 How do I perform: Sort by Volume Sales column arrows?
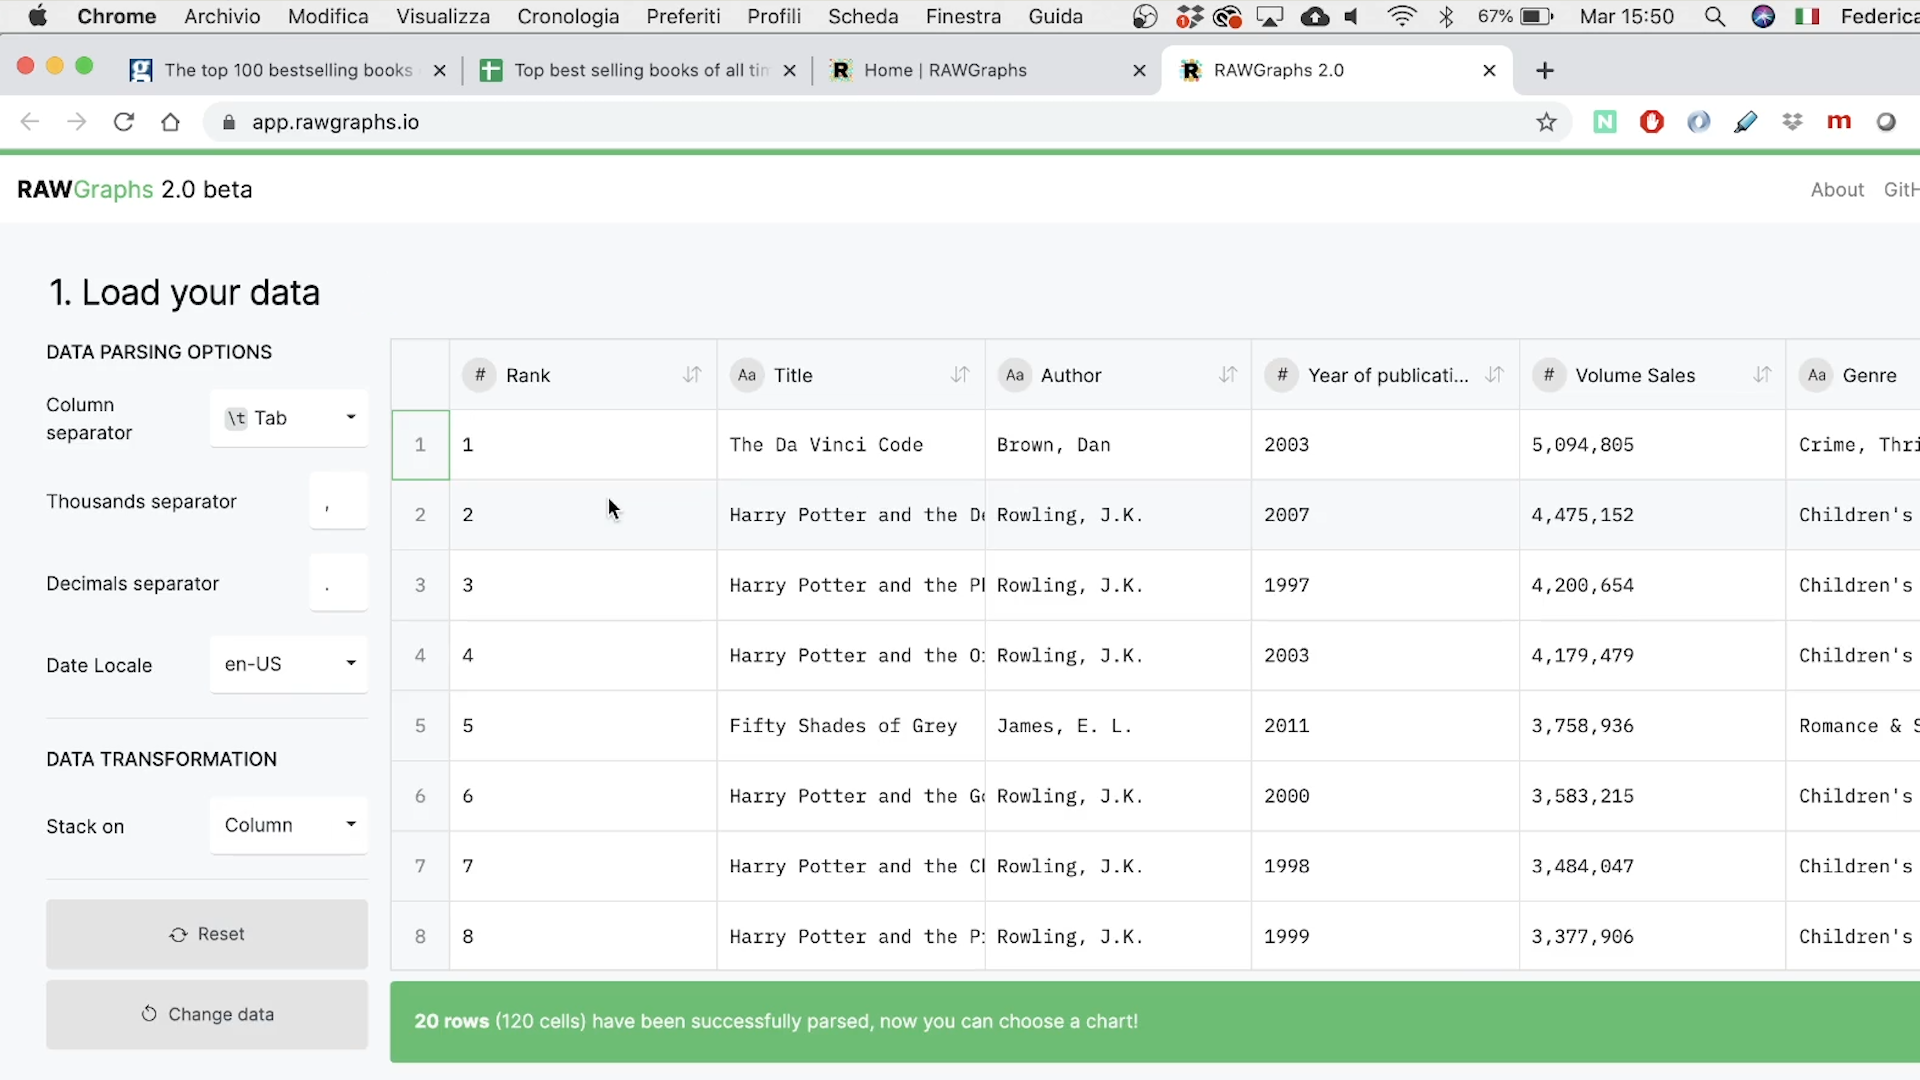pyautogui.click(x=1762, y=375)
